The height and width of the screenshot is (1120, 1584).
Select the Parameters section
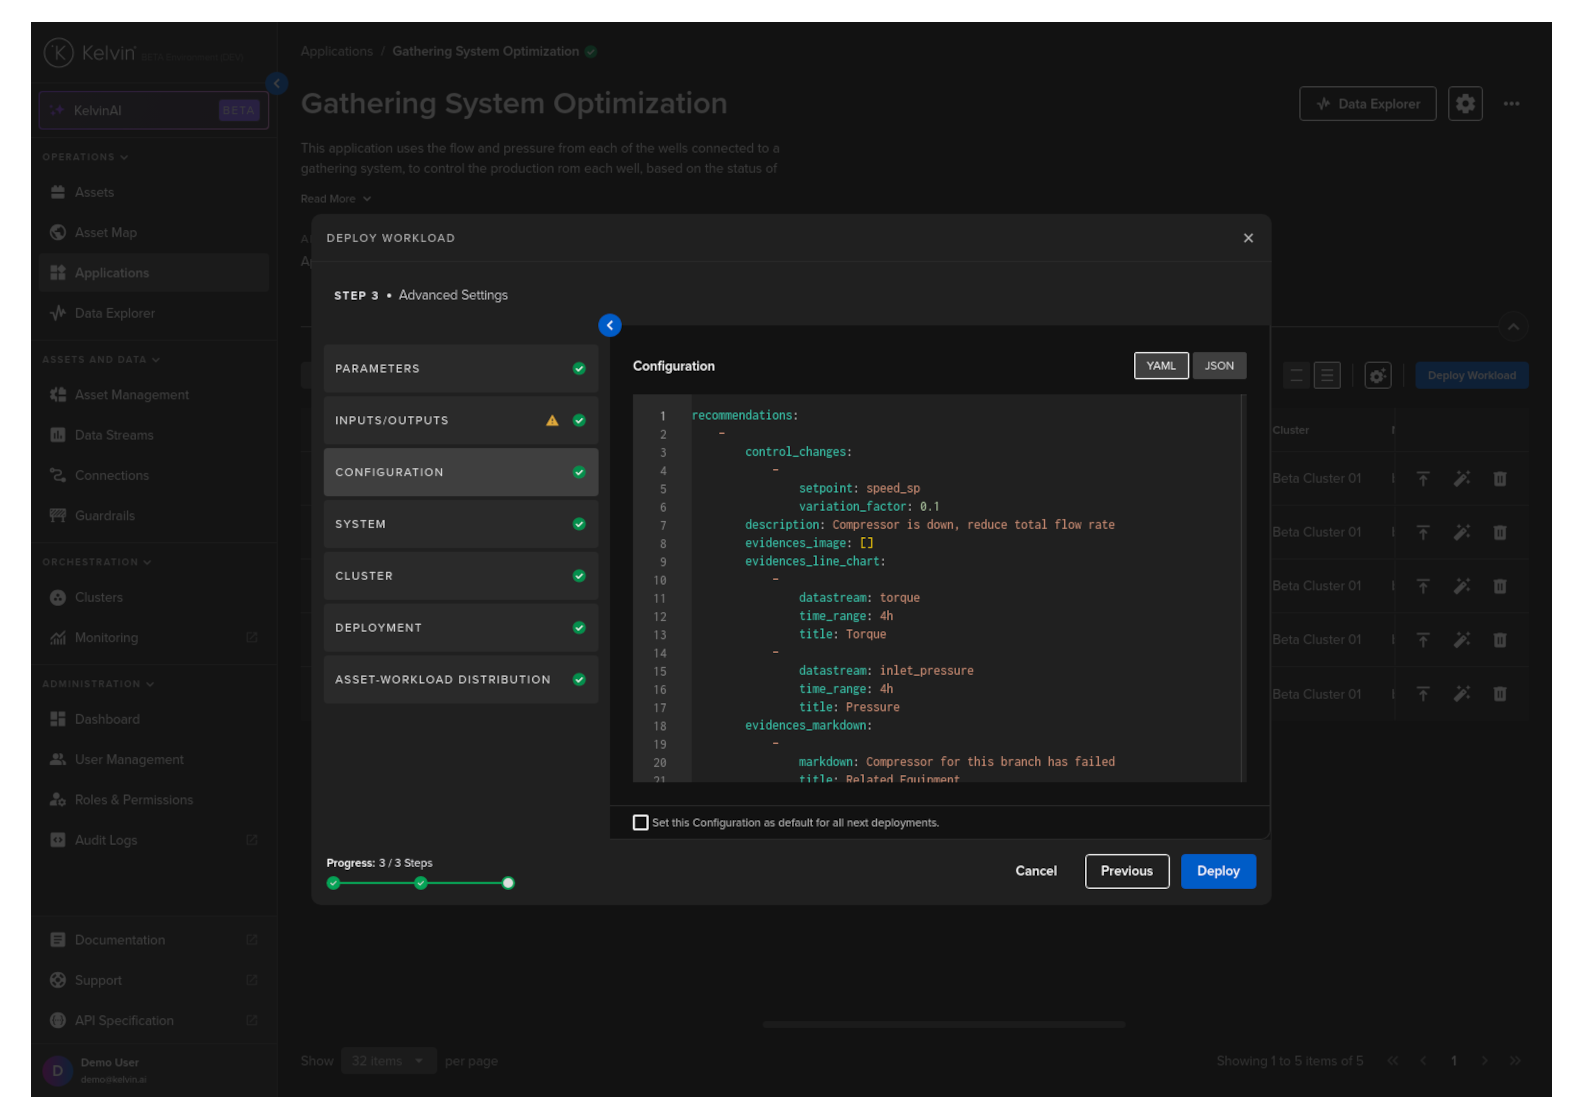[x=460, y=369]
